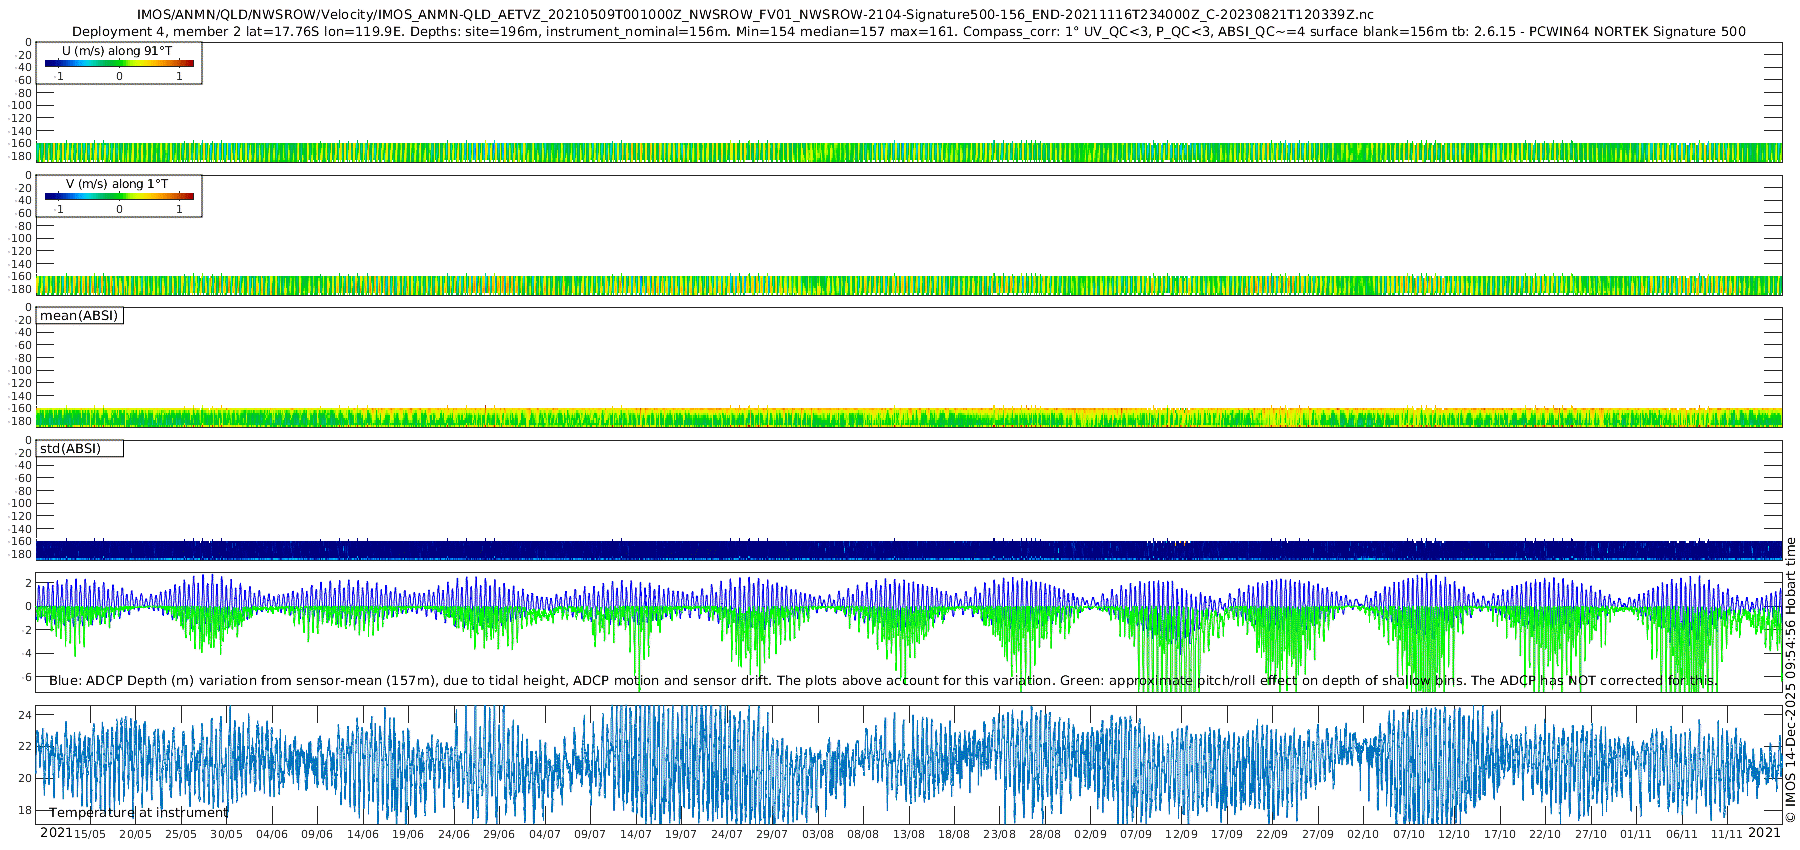Click the 01/11 date tick label
Image resolution: width=1800 pixels, height=850 pixels.
pyautogui.click(x=1636, y=834)
